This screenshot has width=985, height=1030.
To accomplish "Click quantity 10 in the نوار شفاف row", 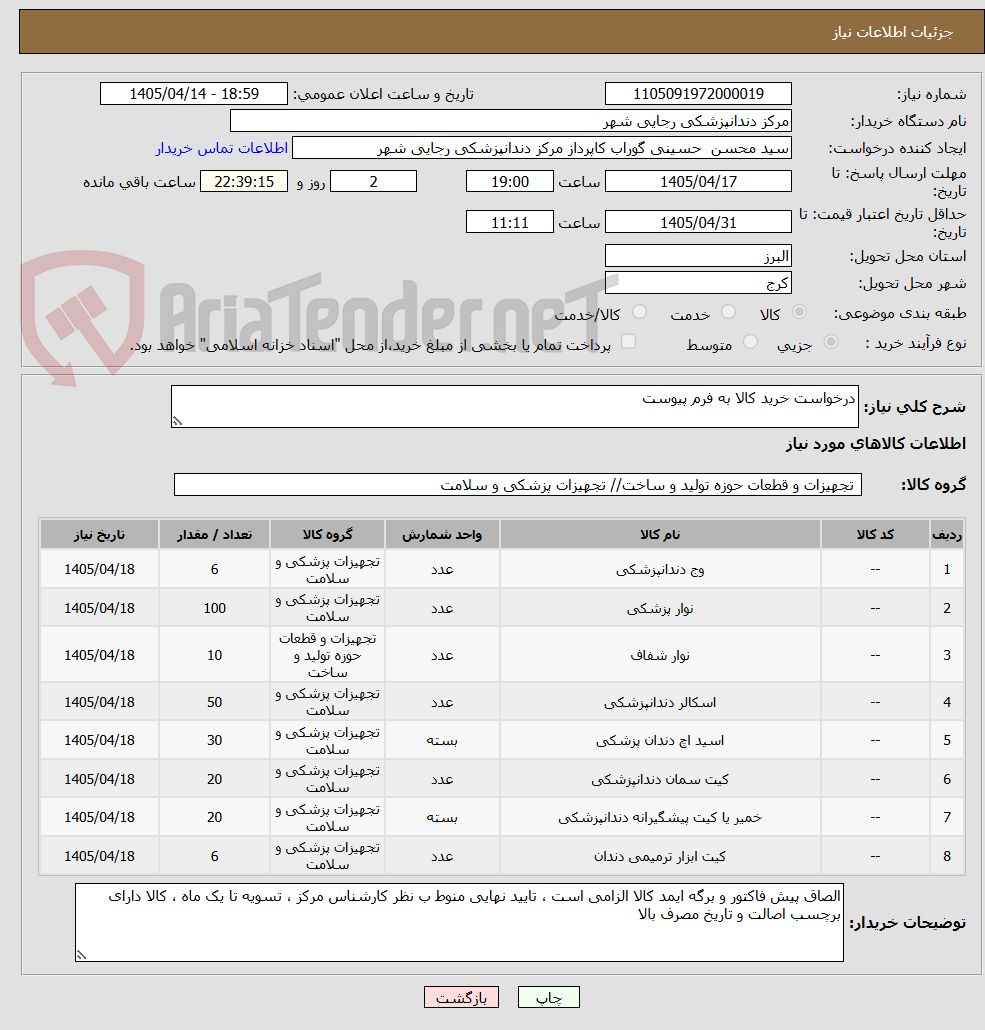I will click(214, 655).
